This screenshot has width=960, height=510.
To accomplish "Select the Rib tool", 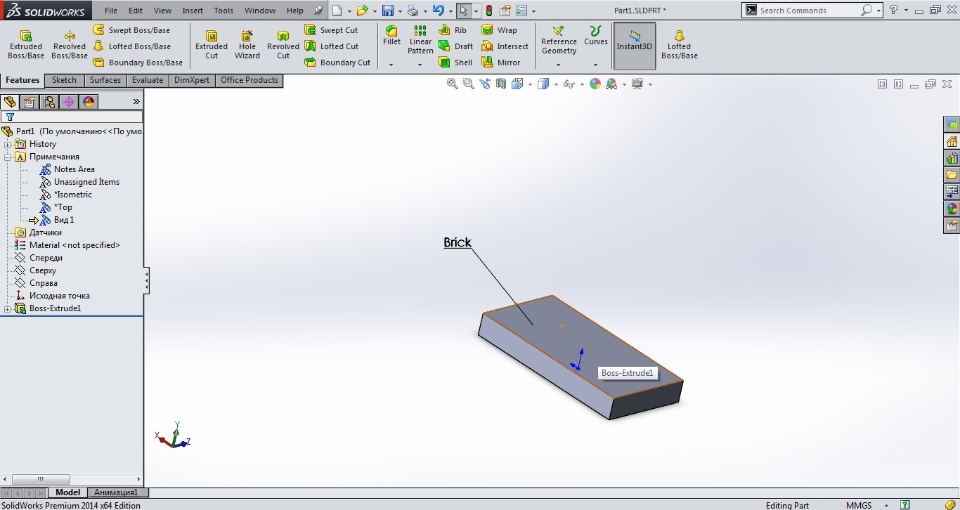I will click(x=452, y=30).
